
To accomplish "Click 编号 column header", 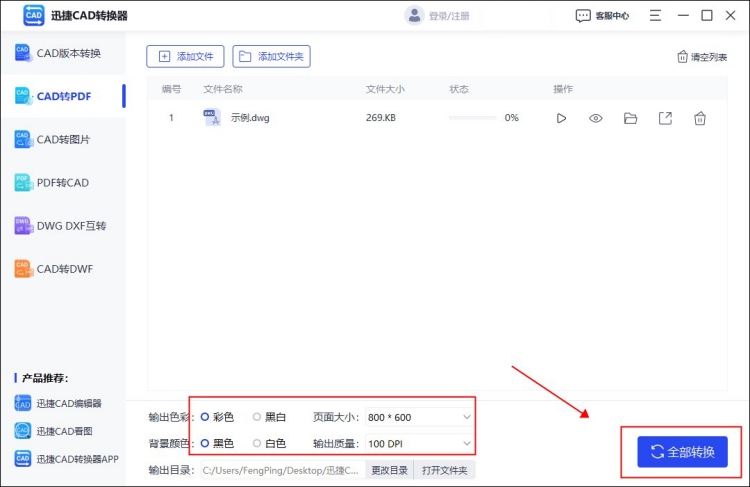I will [171, 89].
